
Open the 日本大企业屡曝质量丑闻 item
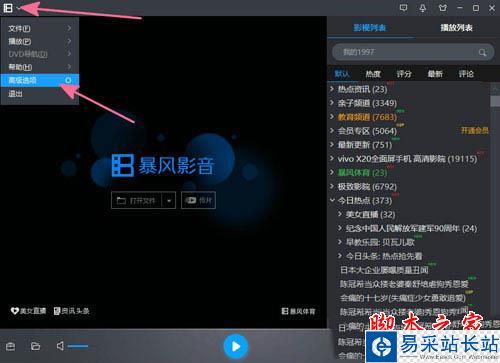[384, 270]
